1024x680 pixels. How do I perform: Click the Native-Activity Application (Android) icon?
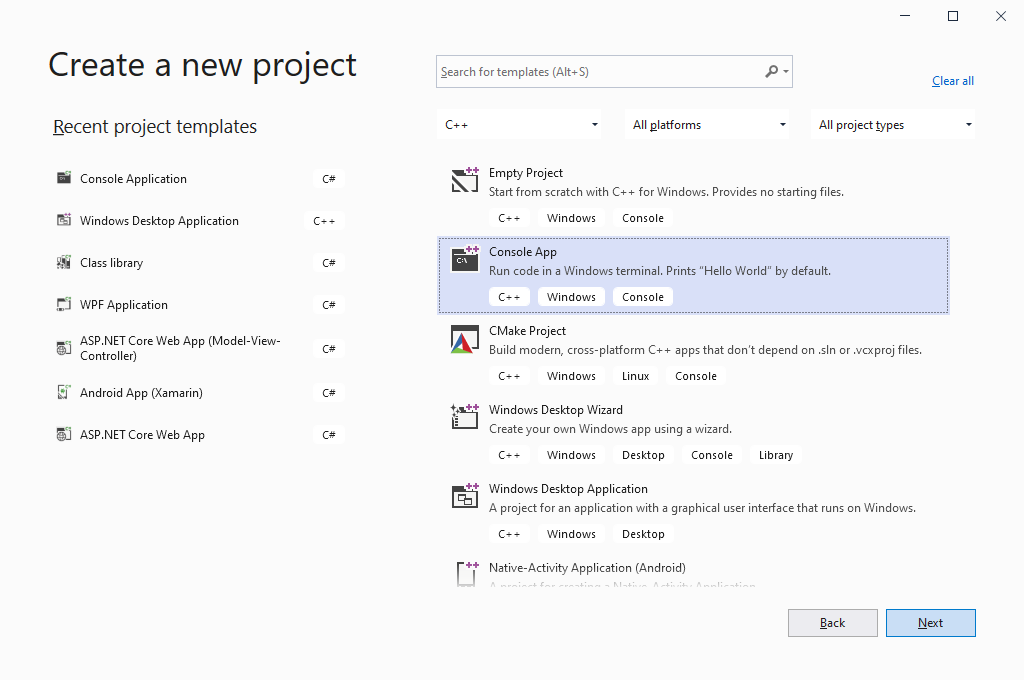(465, 574)
